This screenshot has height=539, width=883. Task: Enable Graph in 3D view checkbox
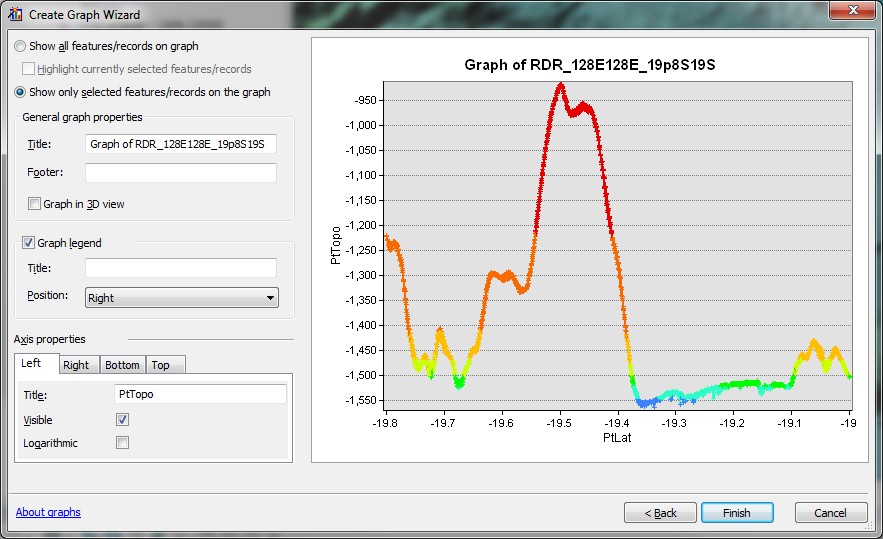point(34,204)
